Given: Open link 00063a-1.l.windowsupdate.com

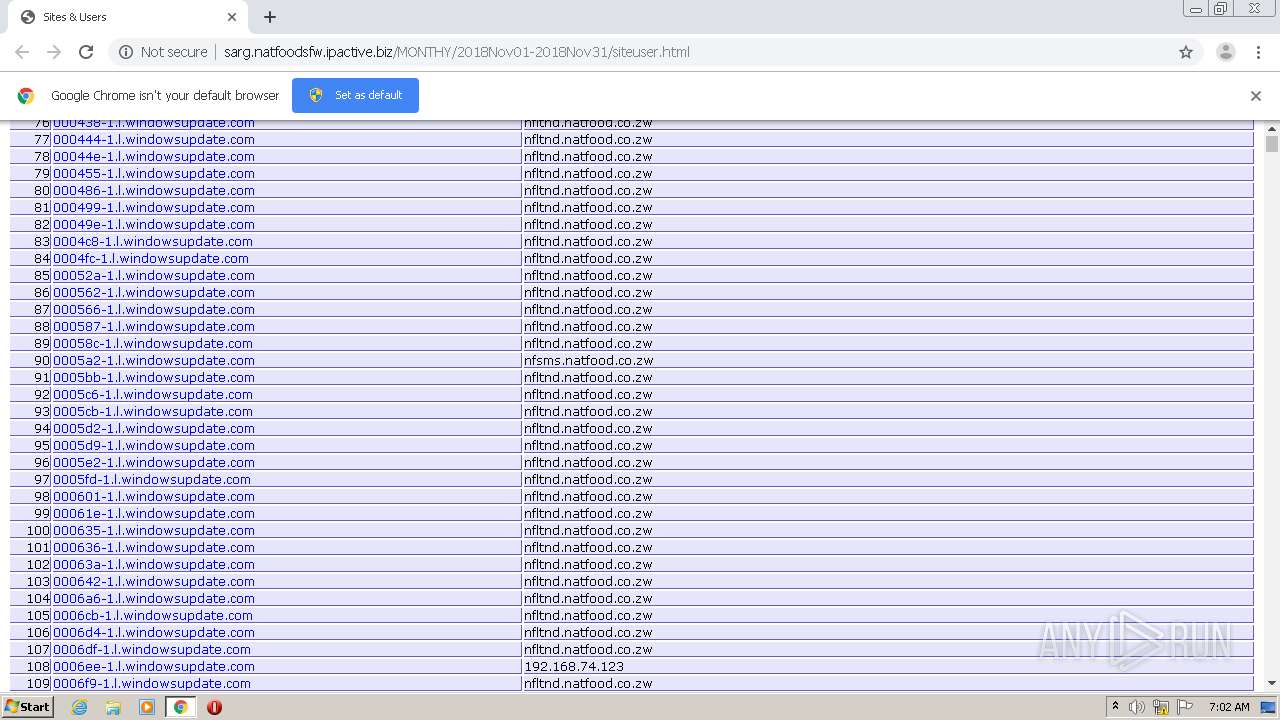Looking at the screenshot, I should pos(154,564).
